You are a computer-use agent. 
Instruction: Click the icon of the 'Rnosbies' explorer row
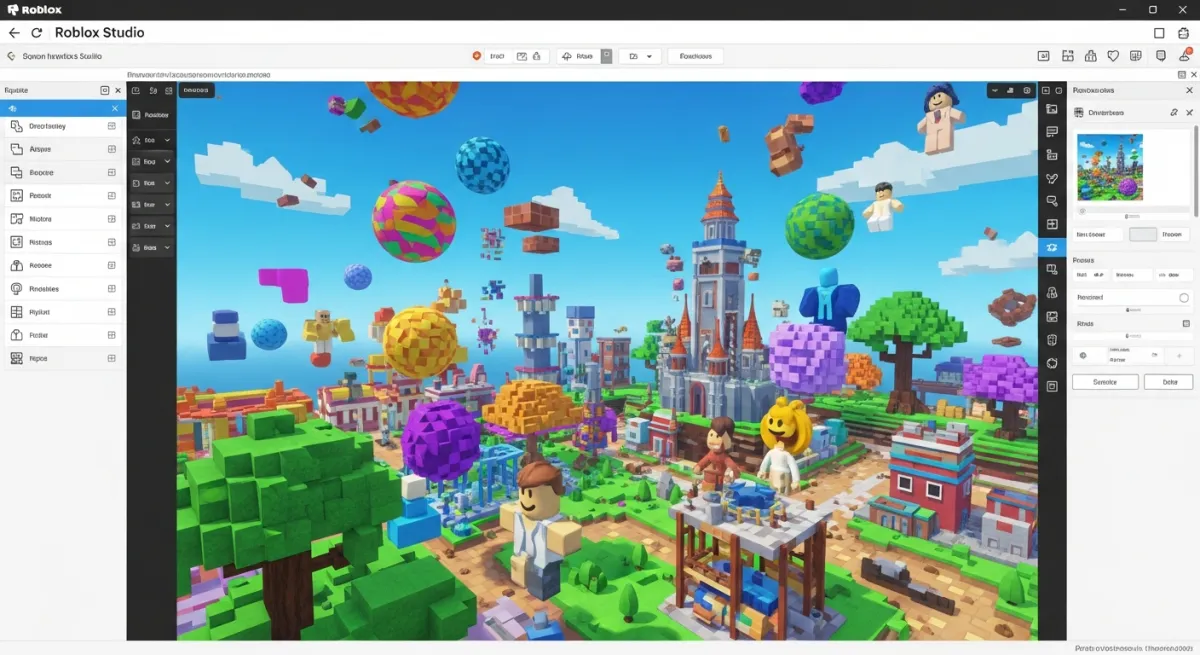point(16,289)
